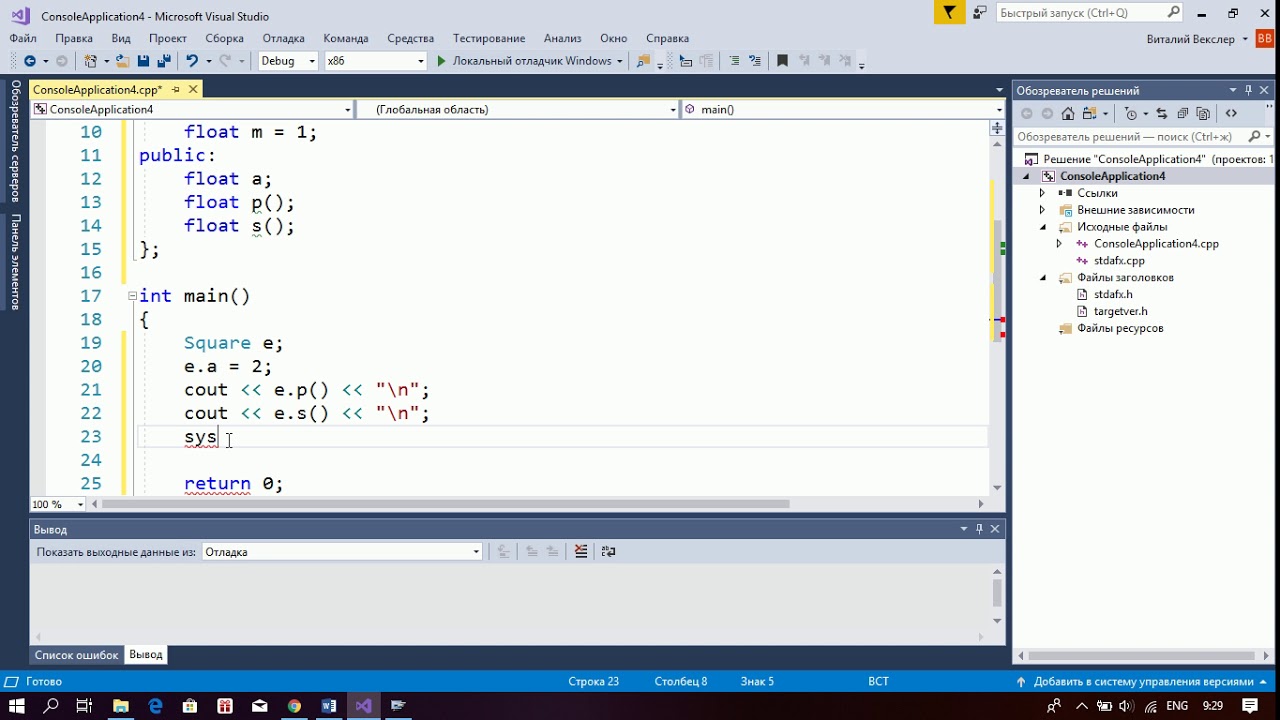Save the current file with floppy icon
The image size is (1280, 720).
143,61
